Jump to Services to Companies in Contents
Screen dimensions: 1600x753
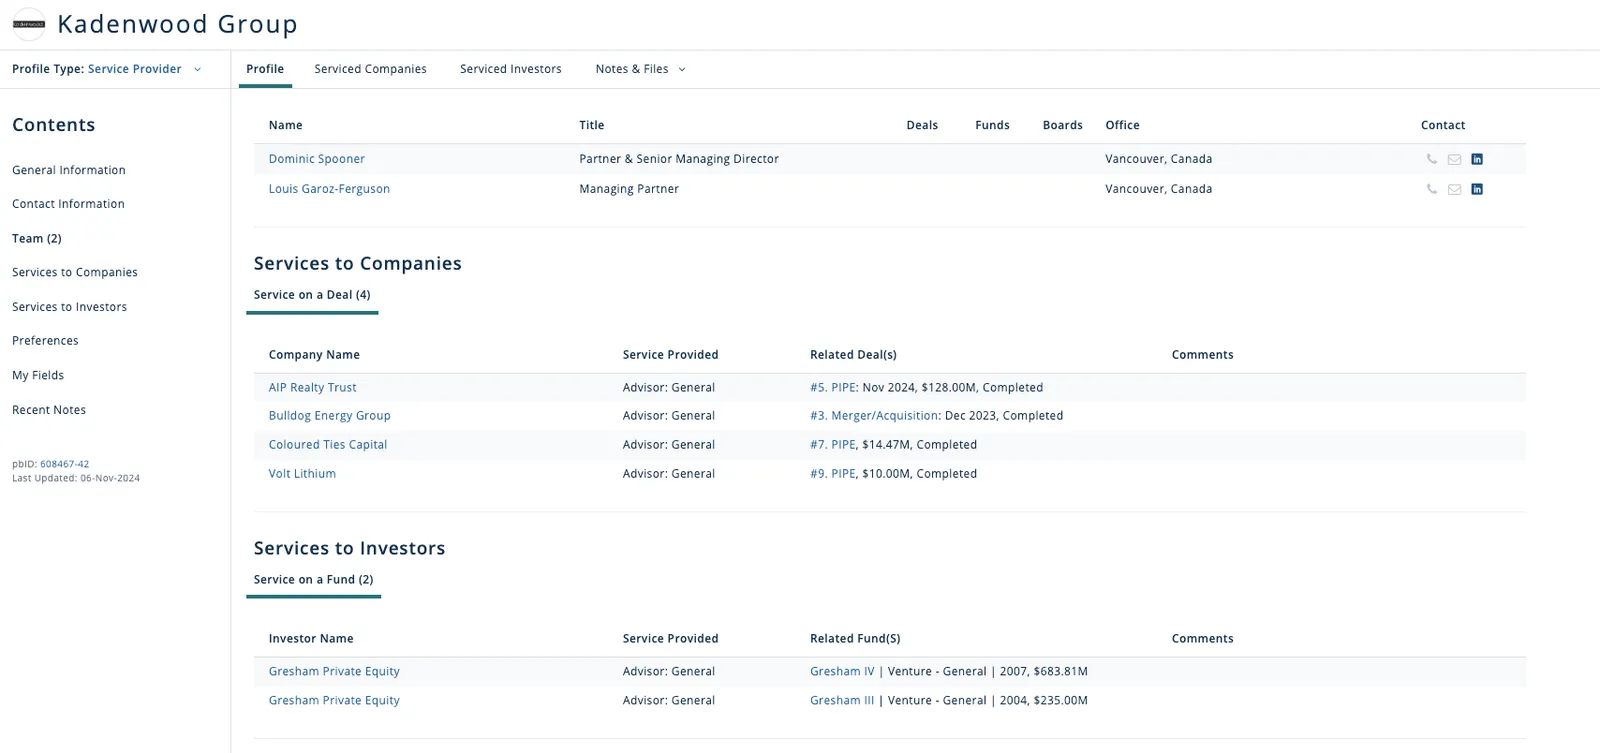click(x=75, y=272)
